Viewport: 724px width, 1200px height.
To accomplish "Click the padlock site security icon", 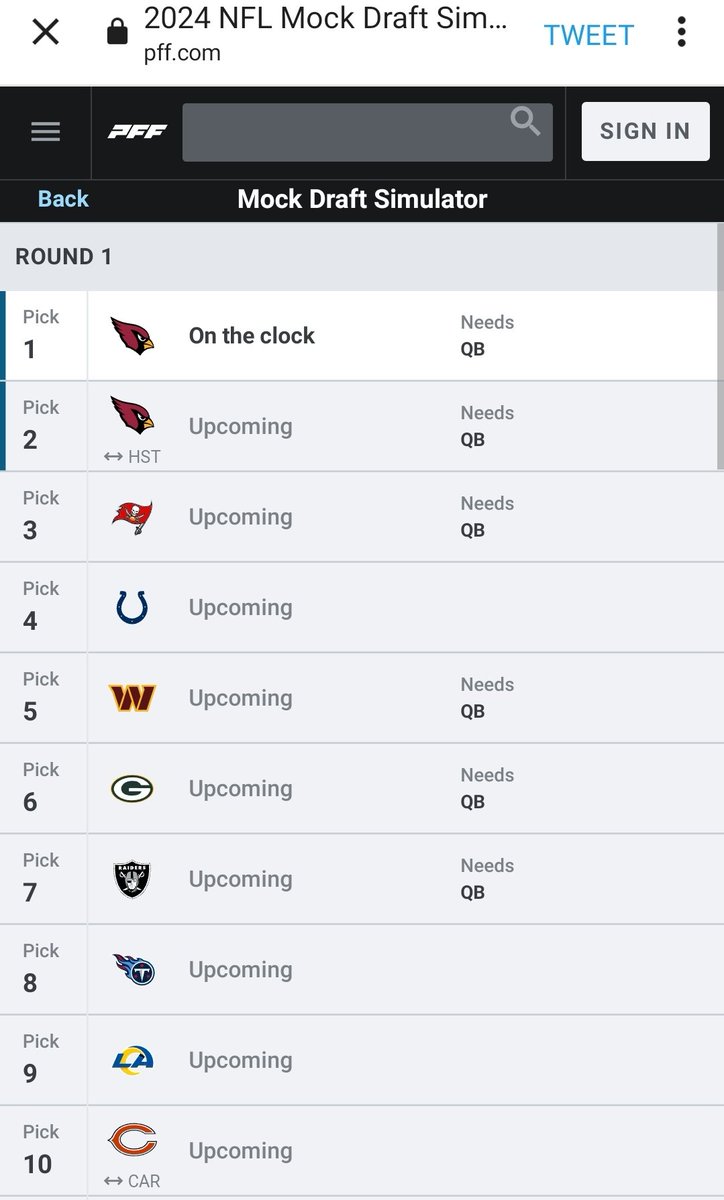I will click(117, 33).
